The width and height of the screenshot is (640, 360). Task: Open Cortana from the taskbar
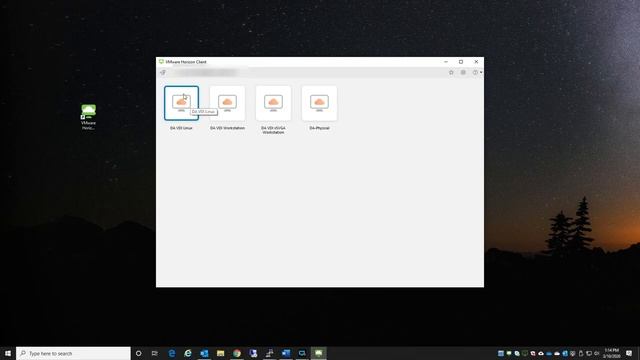(138, 353)
